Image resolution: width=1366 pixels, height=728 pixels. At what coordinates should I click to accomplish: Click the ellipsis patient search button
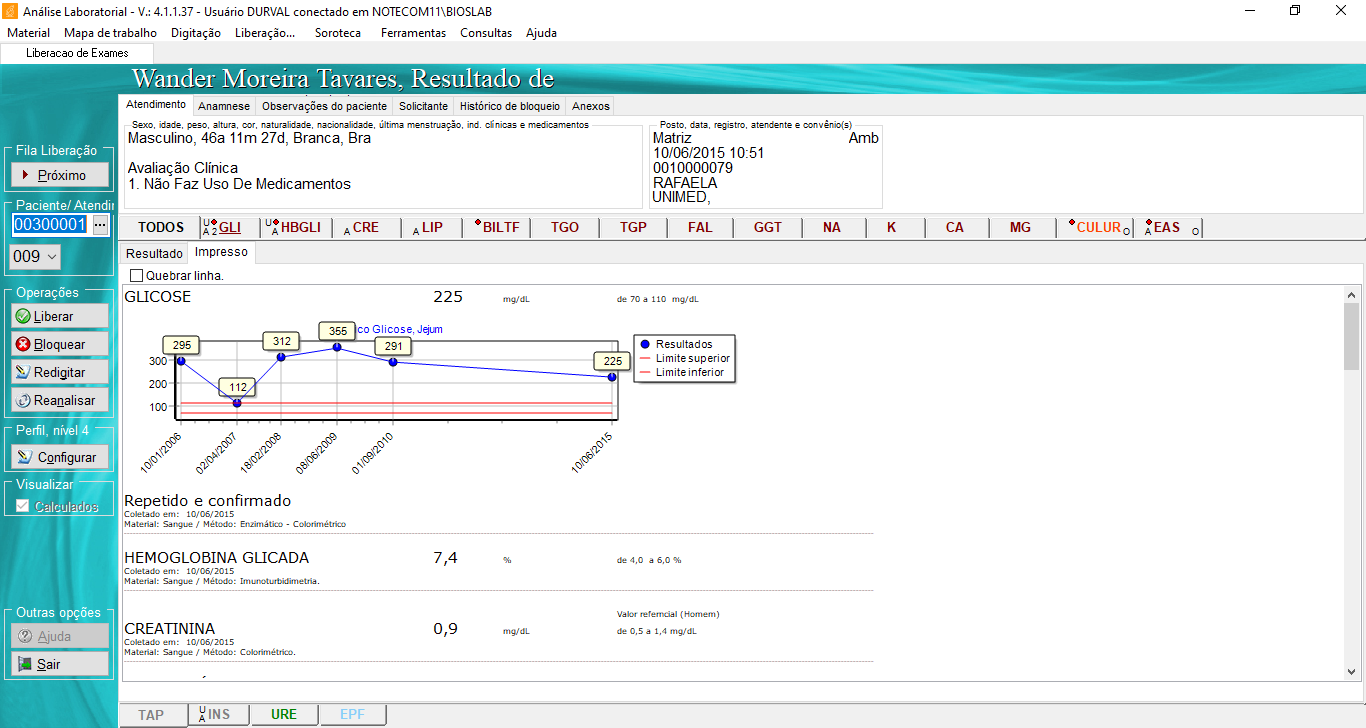99,225
